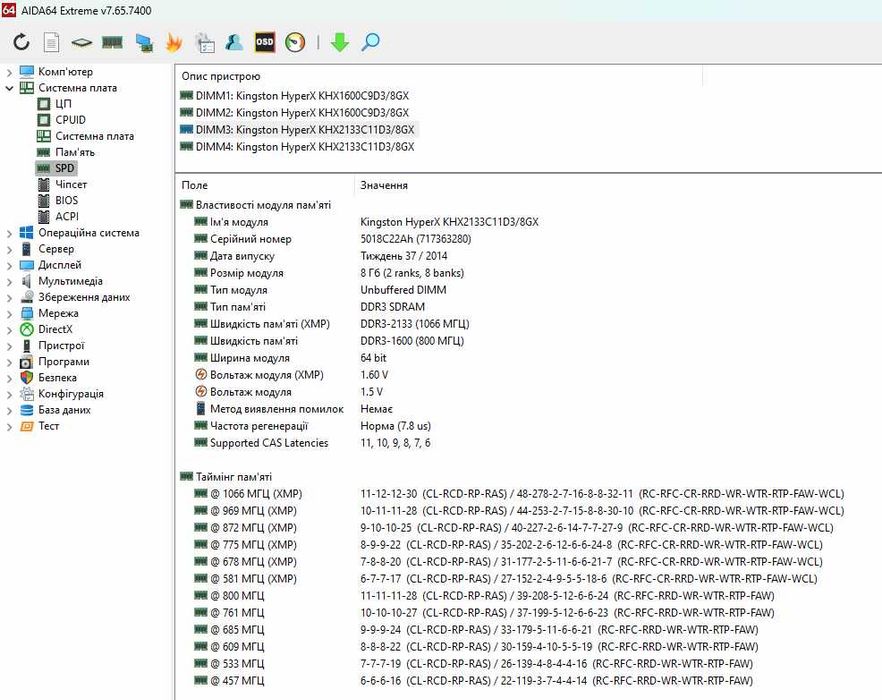Select База даних in the tree
Screen dimensions: 882x700
(64, 410)
